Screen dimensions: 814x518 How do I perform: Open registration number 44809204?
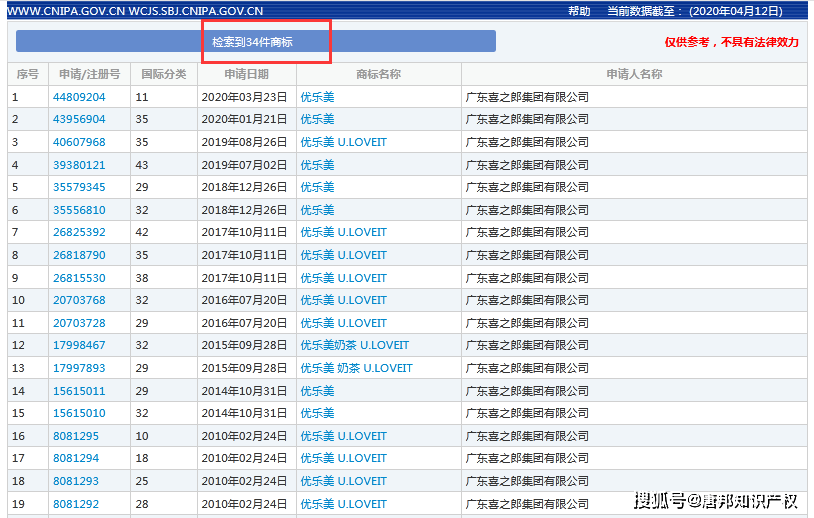pos(79,97)
